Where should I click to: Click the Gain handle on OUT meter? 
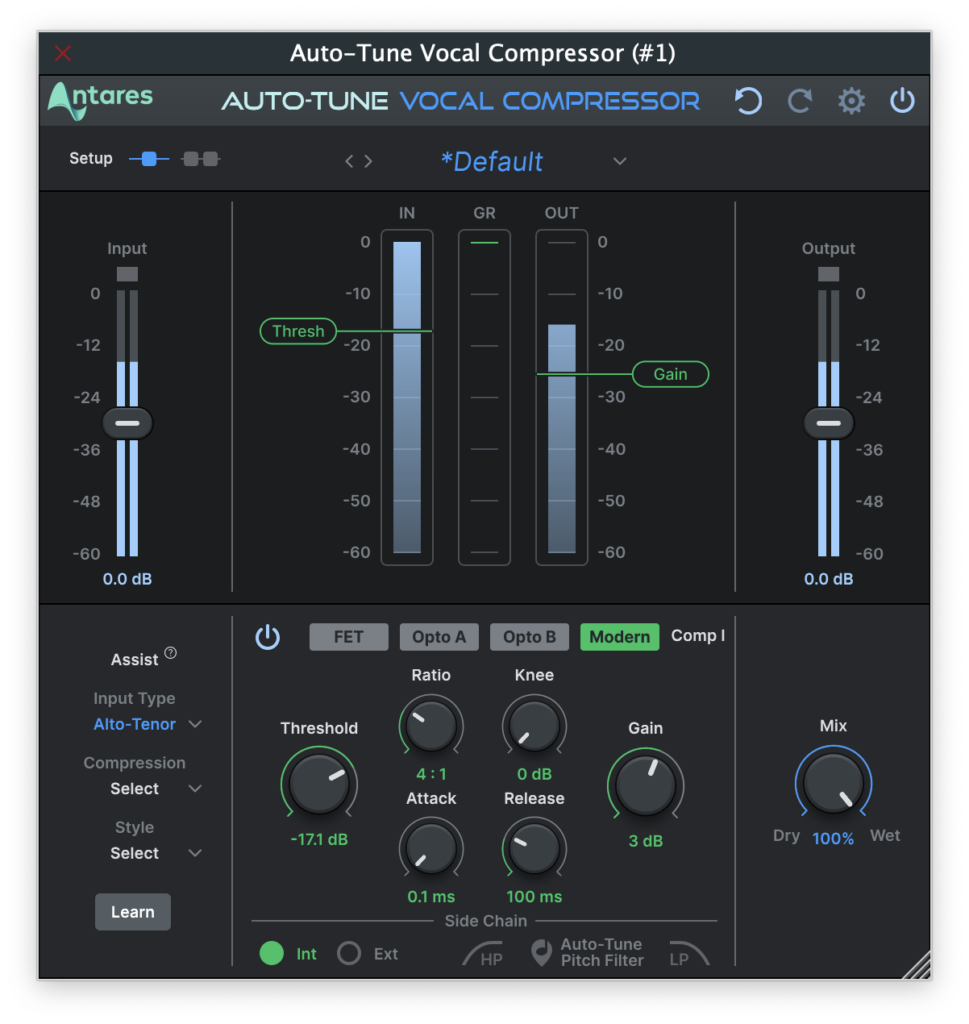pos(671,374)
